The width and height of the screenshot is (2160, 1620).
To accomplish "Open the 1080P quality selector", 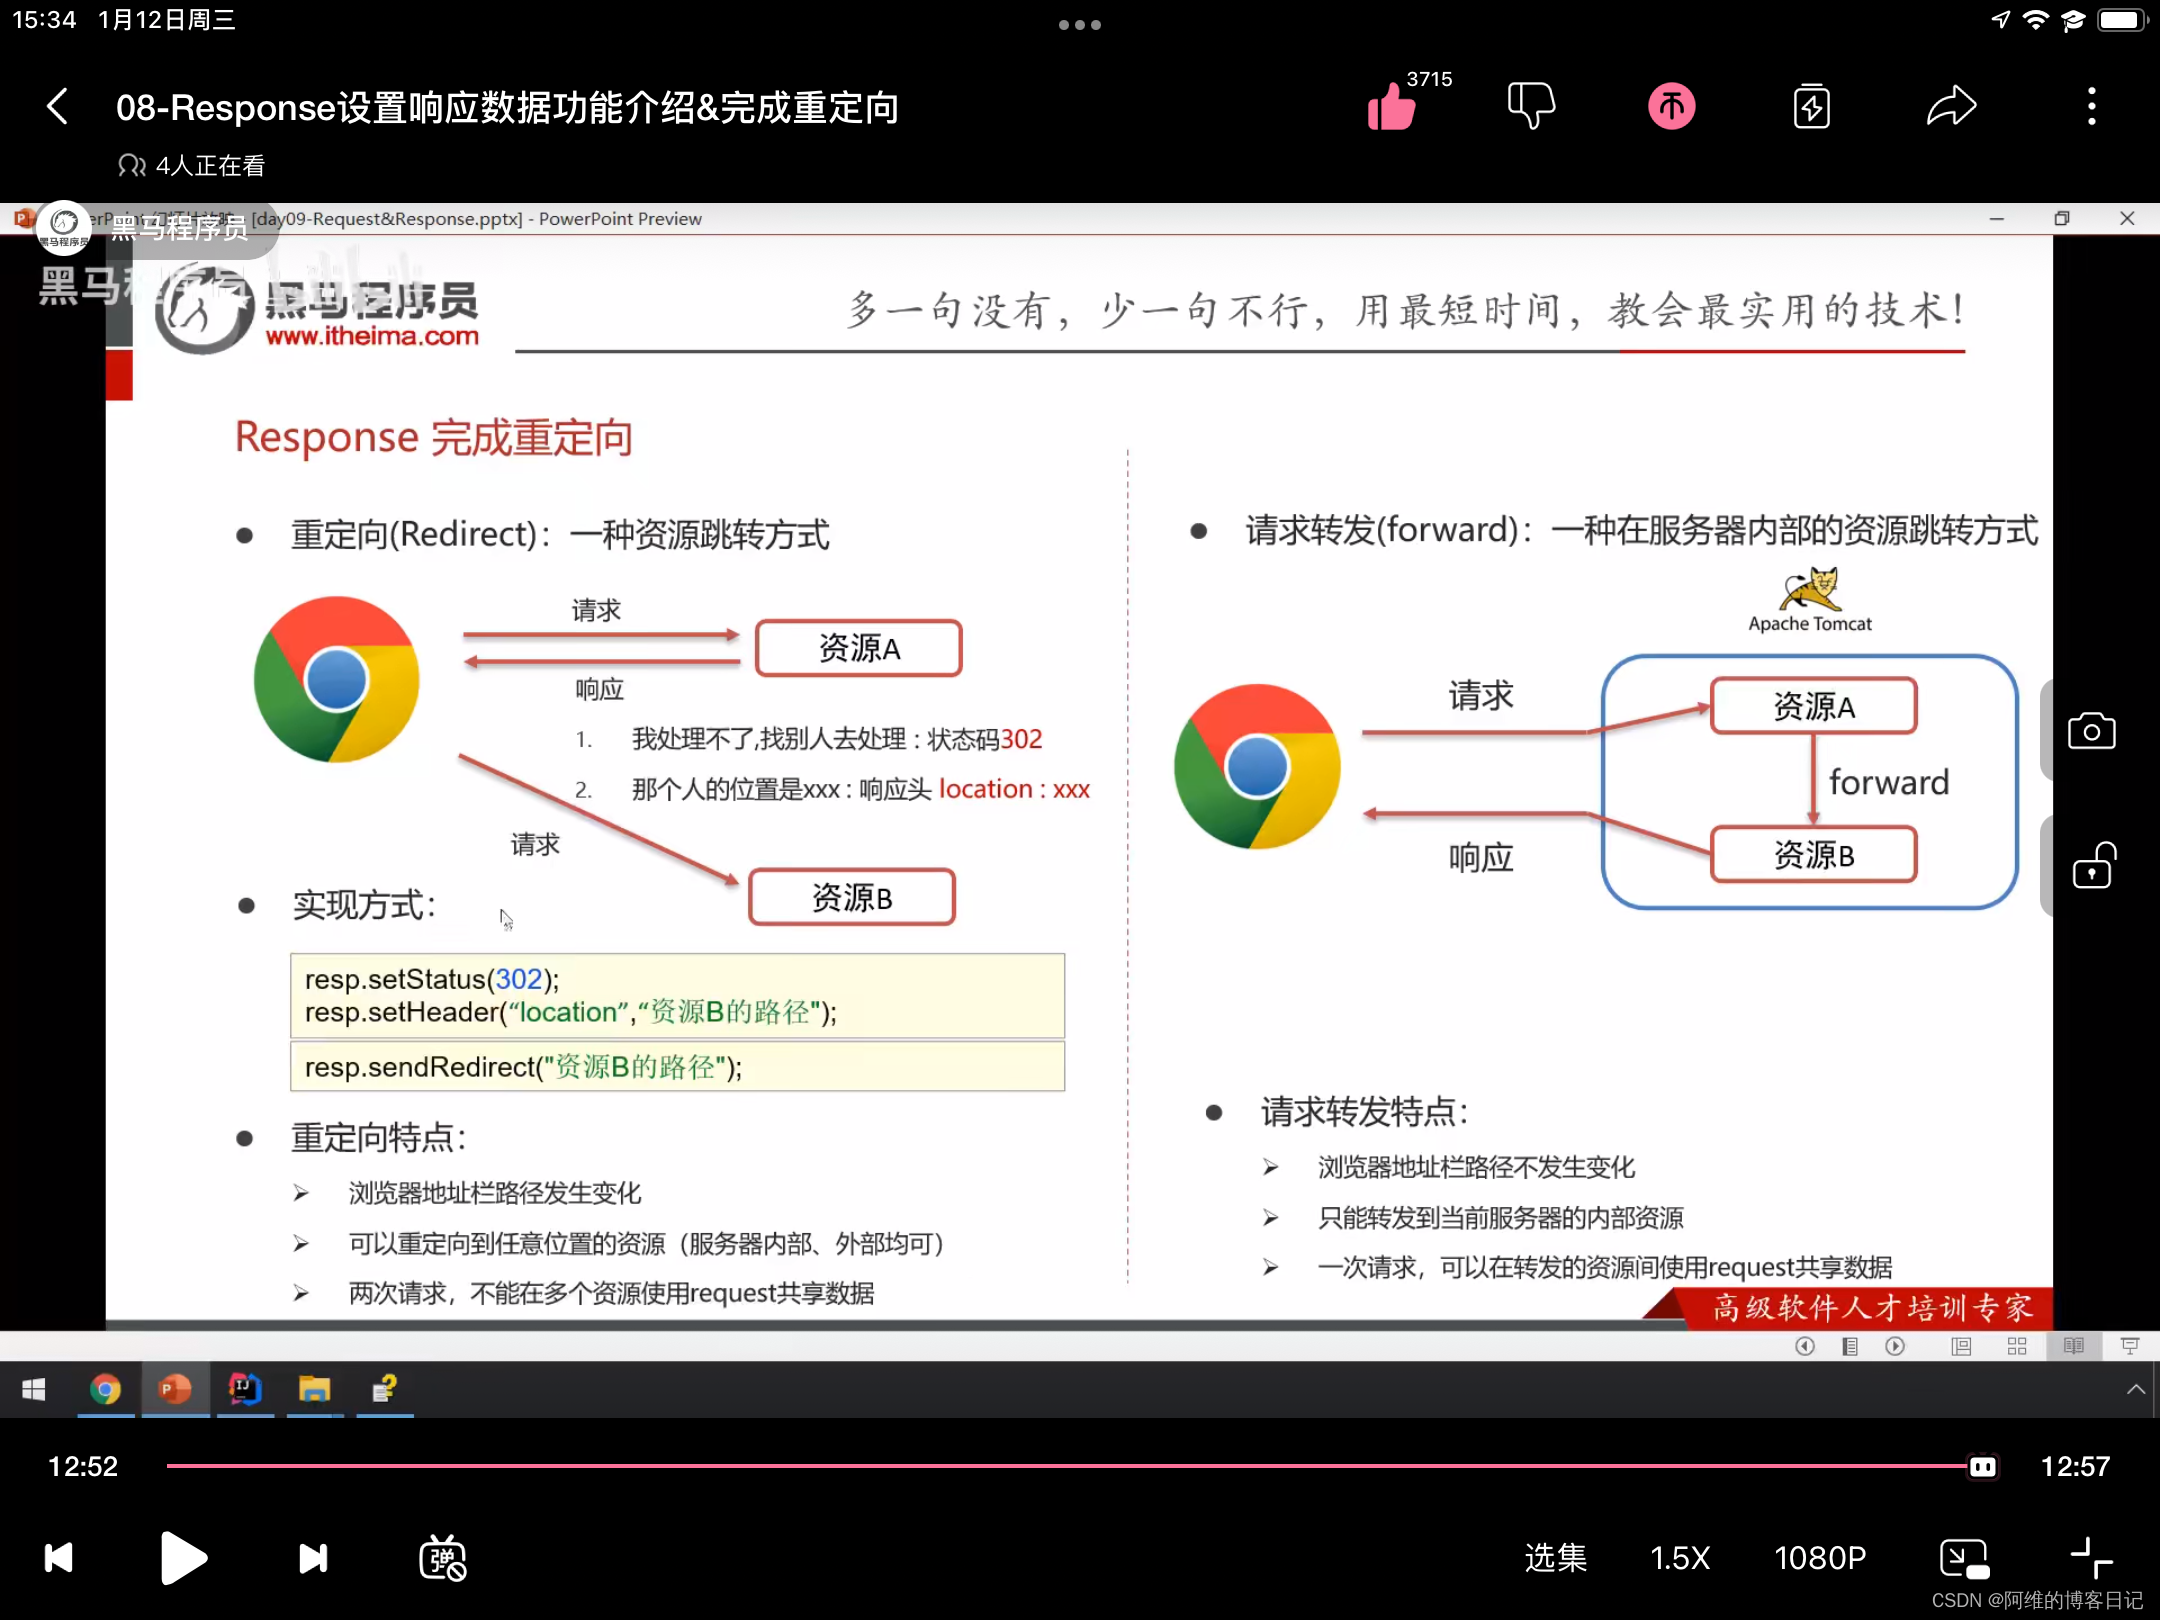I will point(1820,1558).
